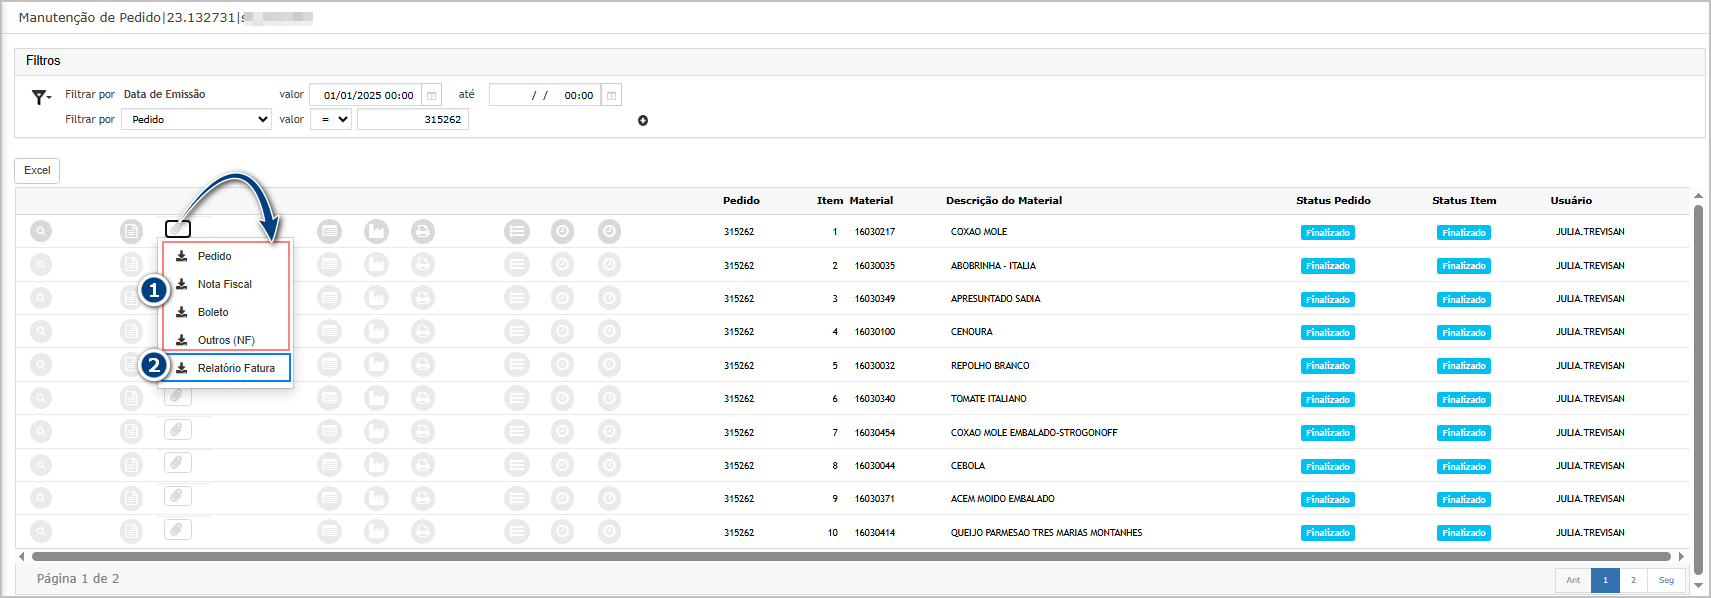This screenshot has width=1711, height=598.
Task: Open the 'Filtrar por' Pedido dropdown
Action: point(196,120)
